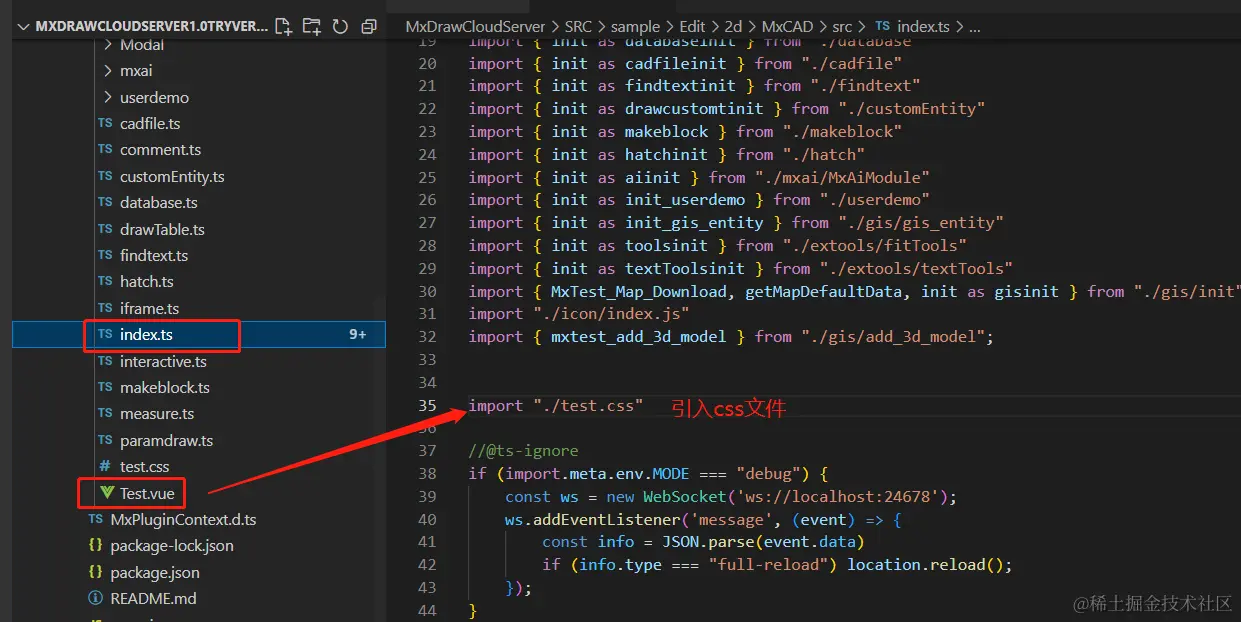The width and height of the screenshot is (1241, 622).
Task: Open test.css file in explorer
Action: coord(145,467)
